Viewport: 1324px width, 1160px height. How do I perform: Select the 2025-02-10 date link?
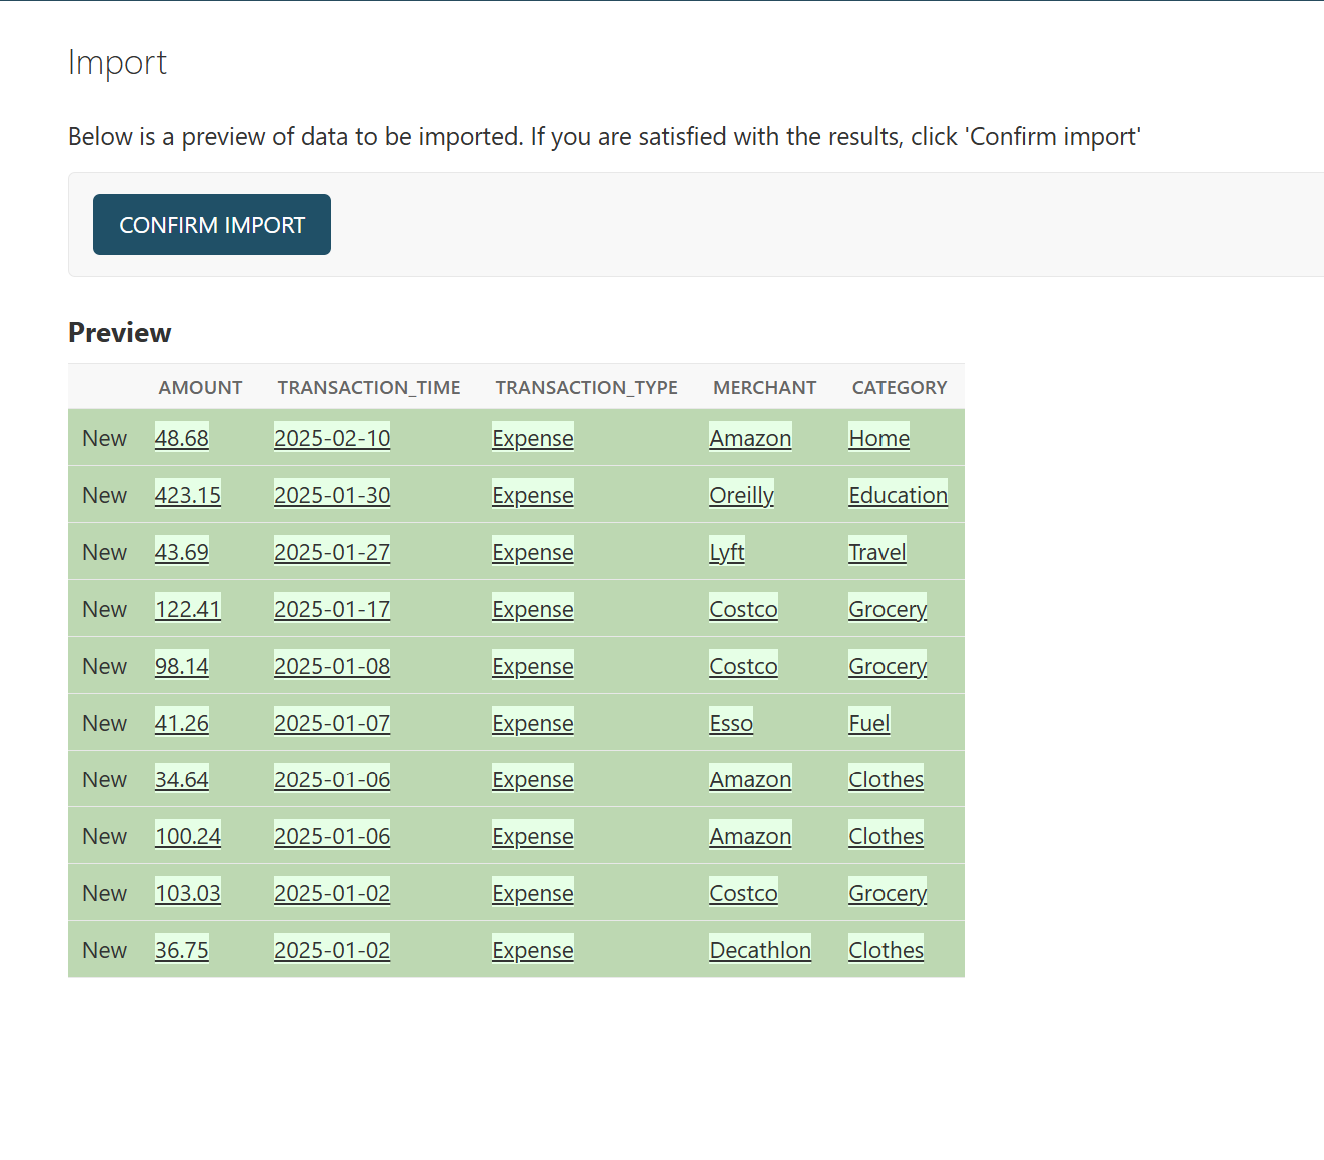pyautogui.click(x=332, y=438)
